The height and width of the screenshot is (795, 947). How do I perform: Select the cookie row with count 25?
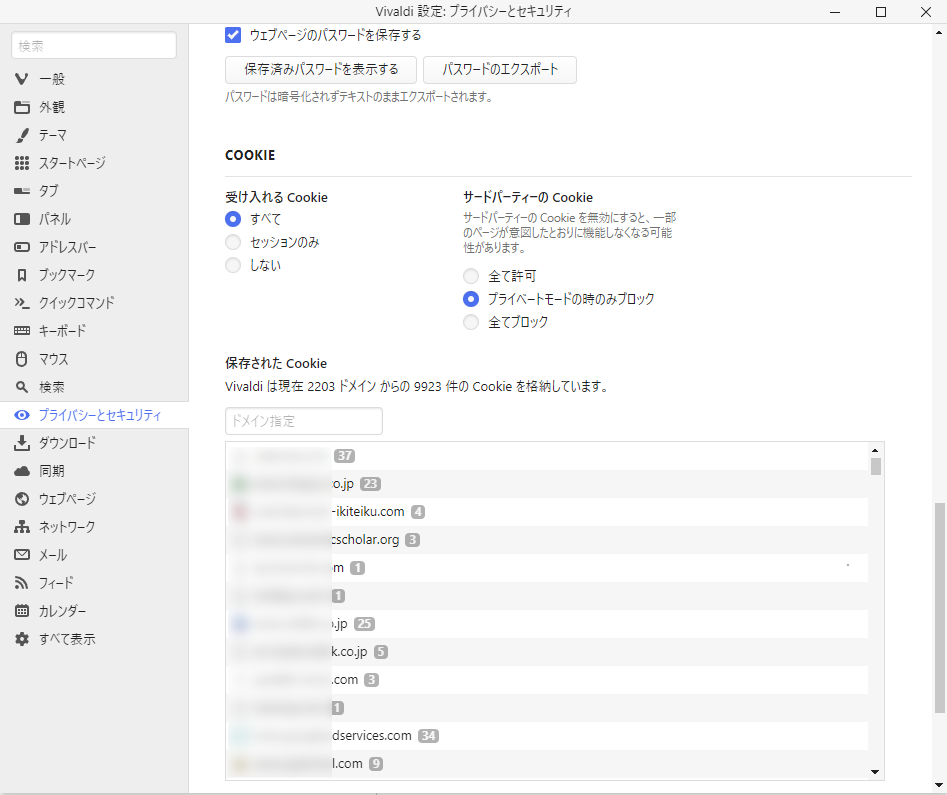pos(547,624)
